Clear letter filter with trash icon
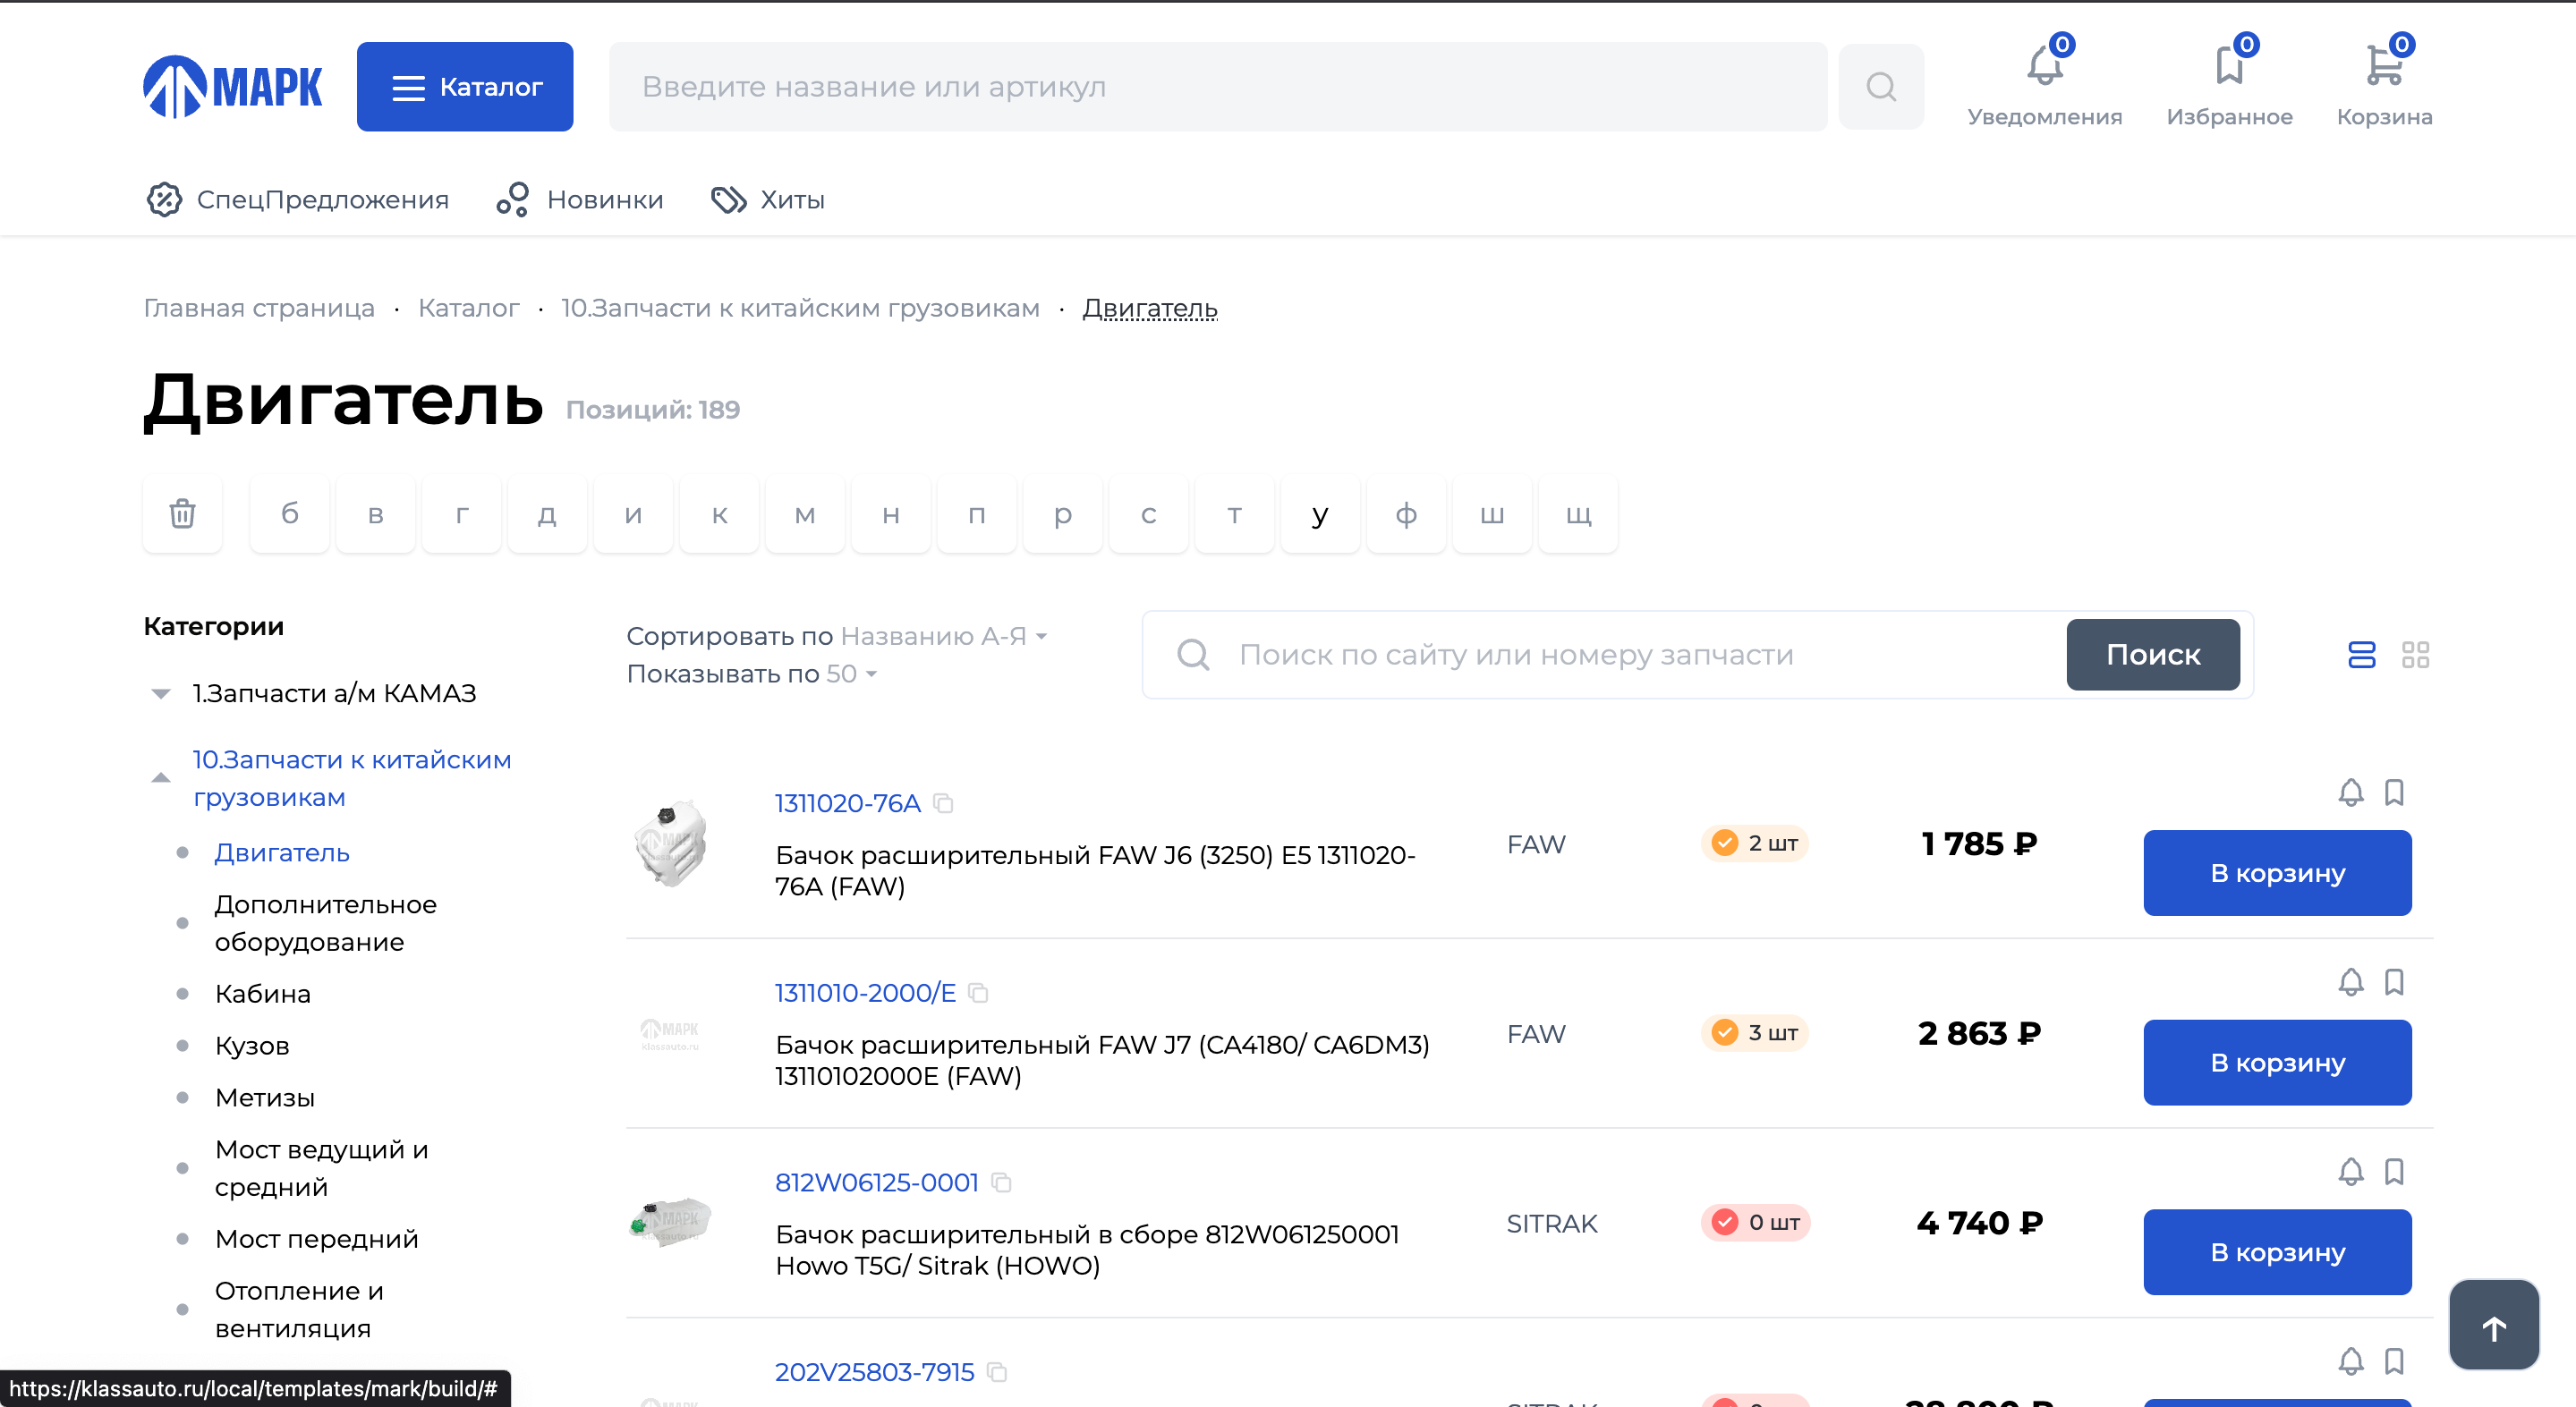2576x1407 pixels. pos(182,514)
